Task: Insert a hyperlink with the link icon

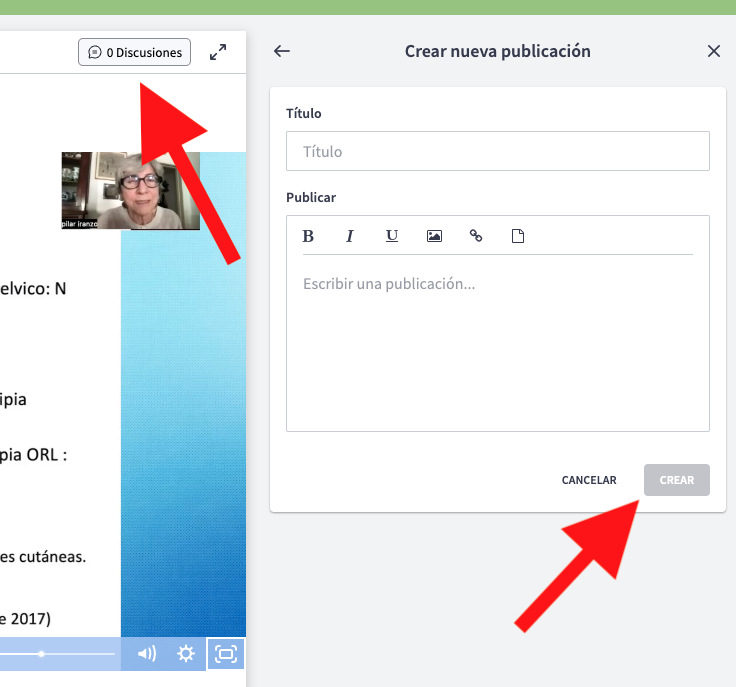Action: 476,236
